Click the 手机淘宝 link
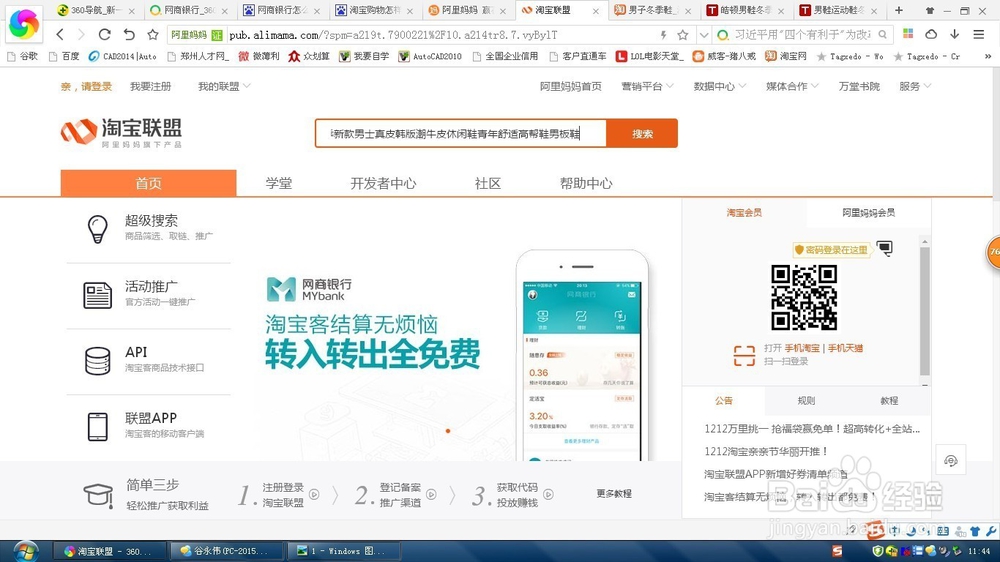The width and height of the screenshot is (1000, 562). coord(802,348)
